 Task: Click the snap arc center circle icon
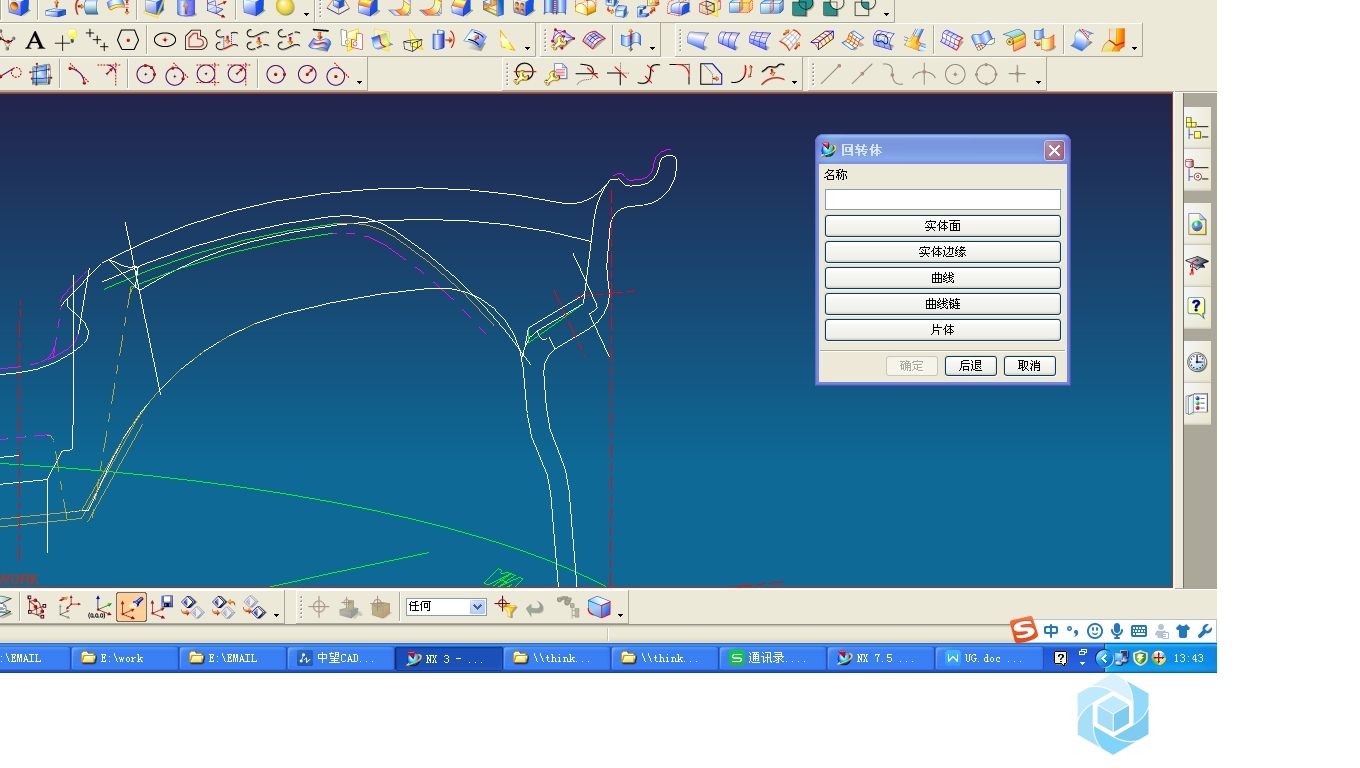955,75
